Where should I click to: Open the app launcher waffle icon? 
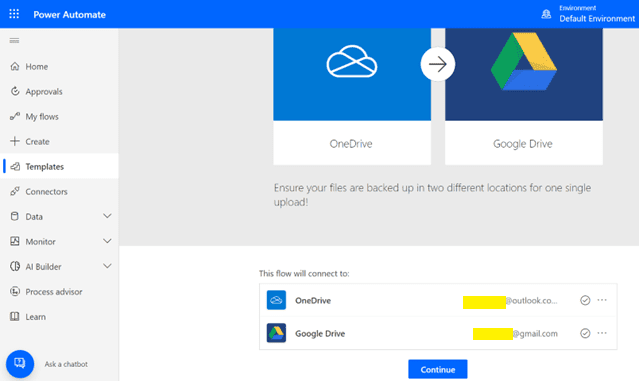coord(14,14)
